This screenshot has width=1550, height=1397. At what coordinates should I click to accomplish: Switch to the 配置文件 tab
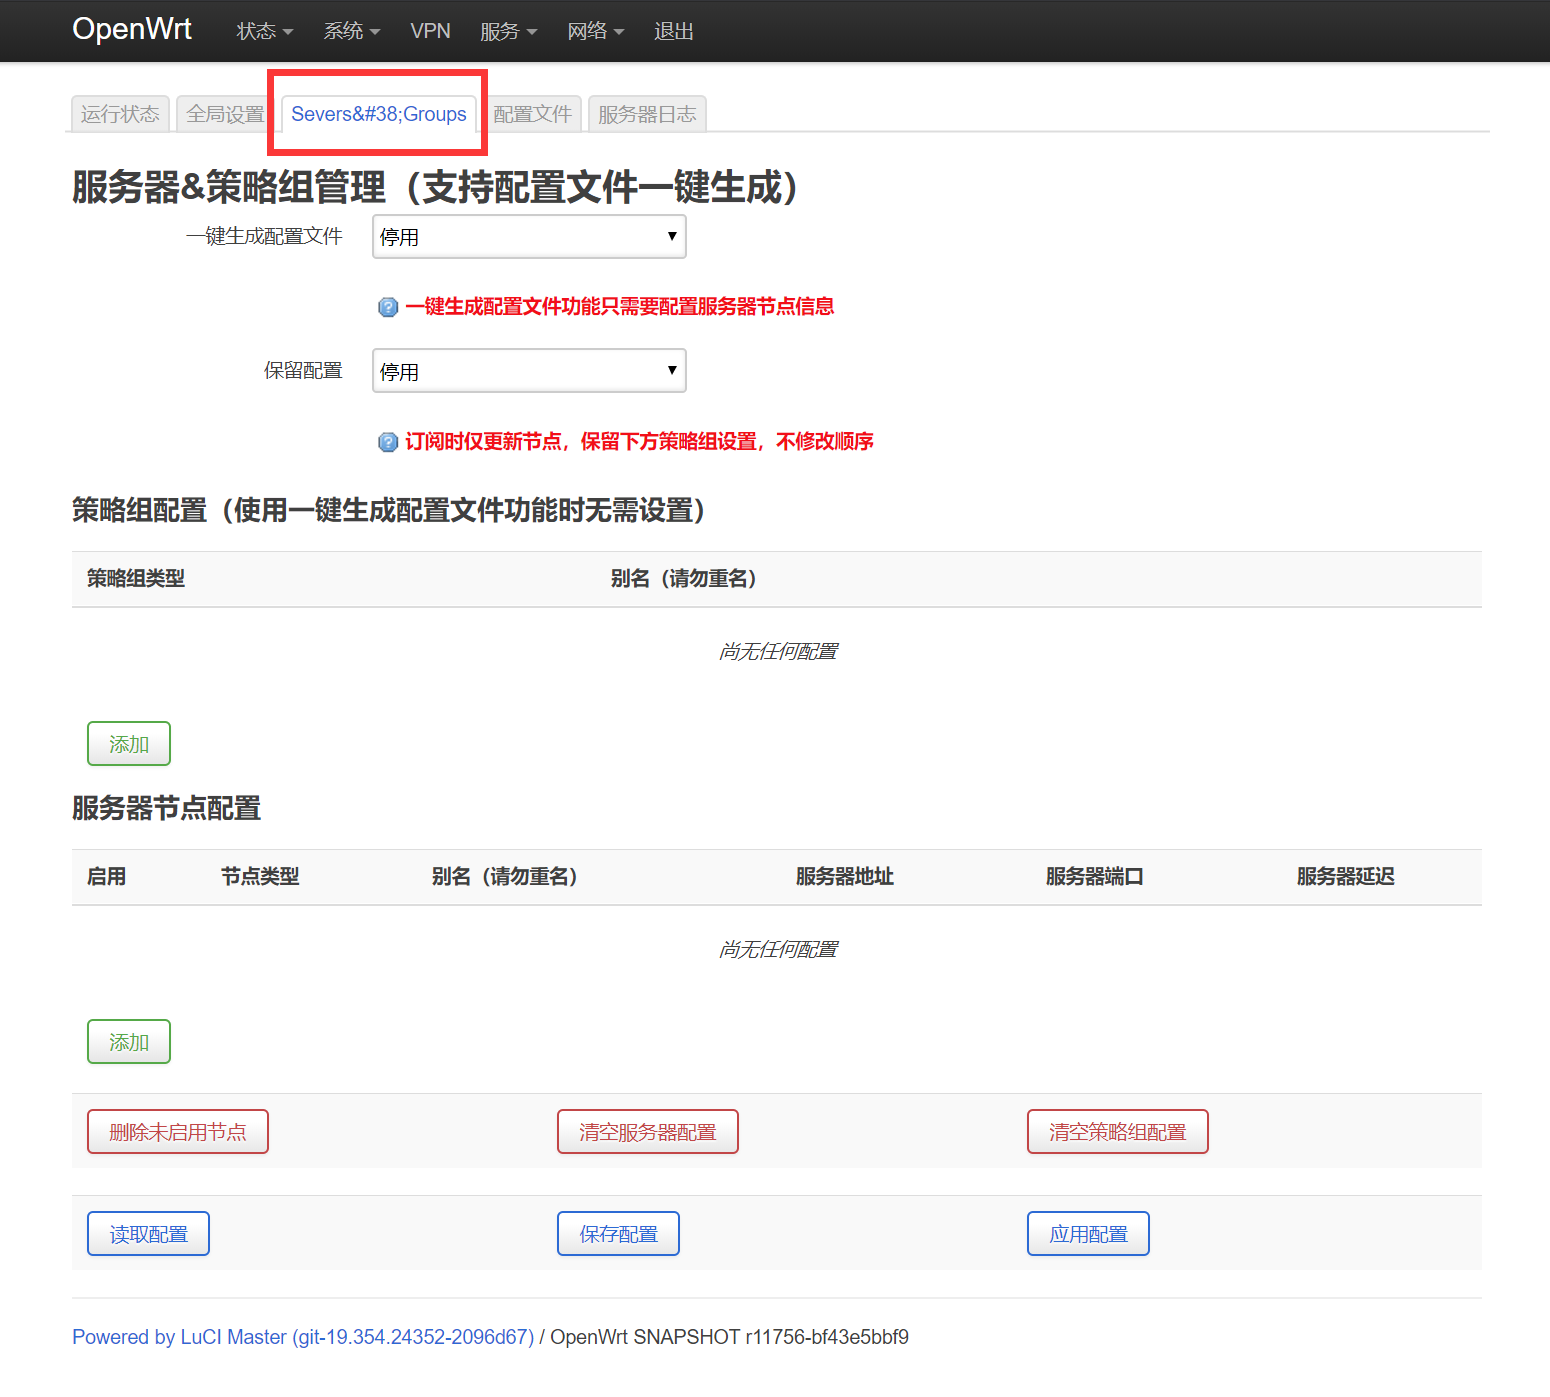[x=532, y=114]
